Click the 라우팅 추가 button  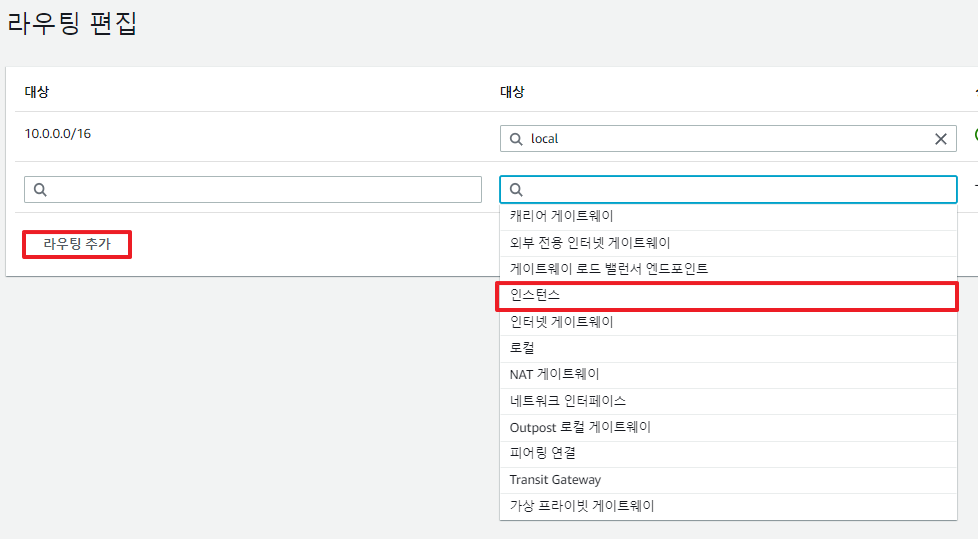click(77, 244)
